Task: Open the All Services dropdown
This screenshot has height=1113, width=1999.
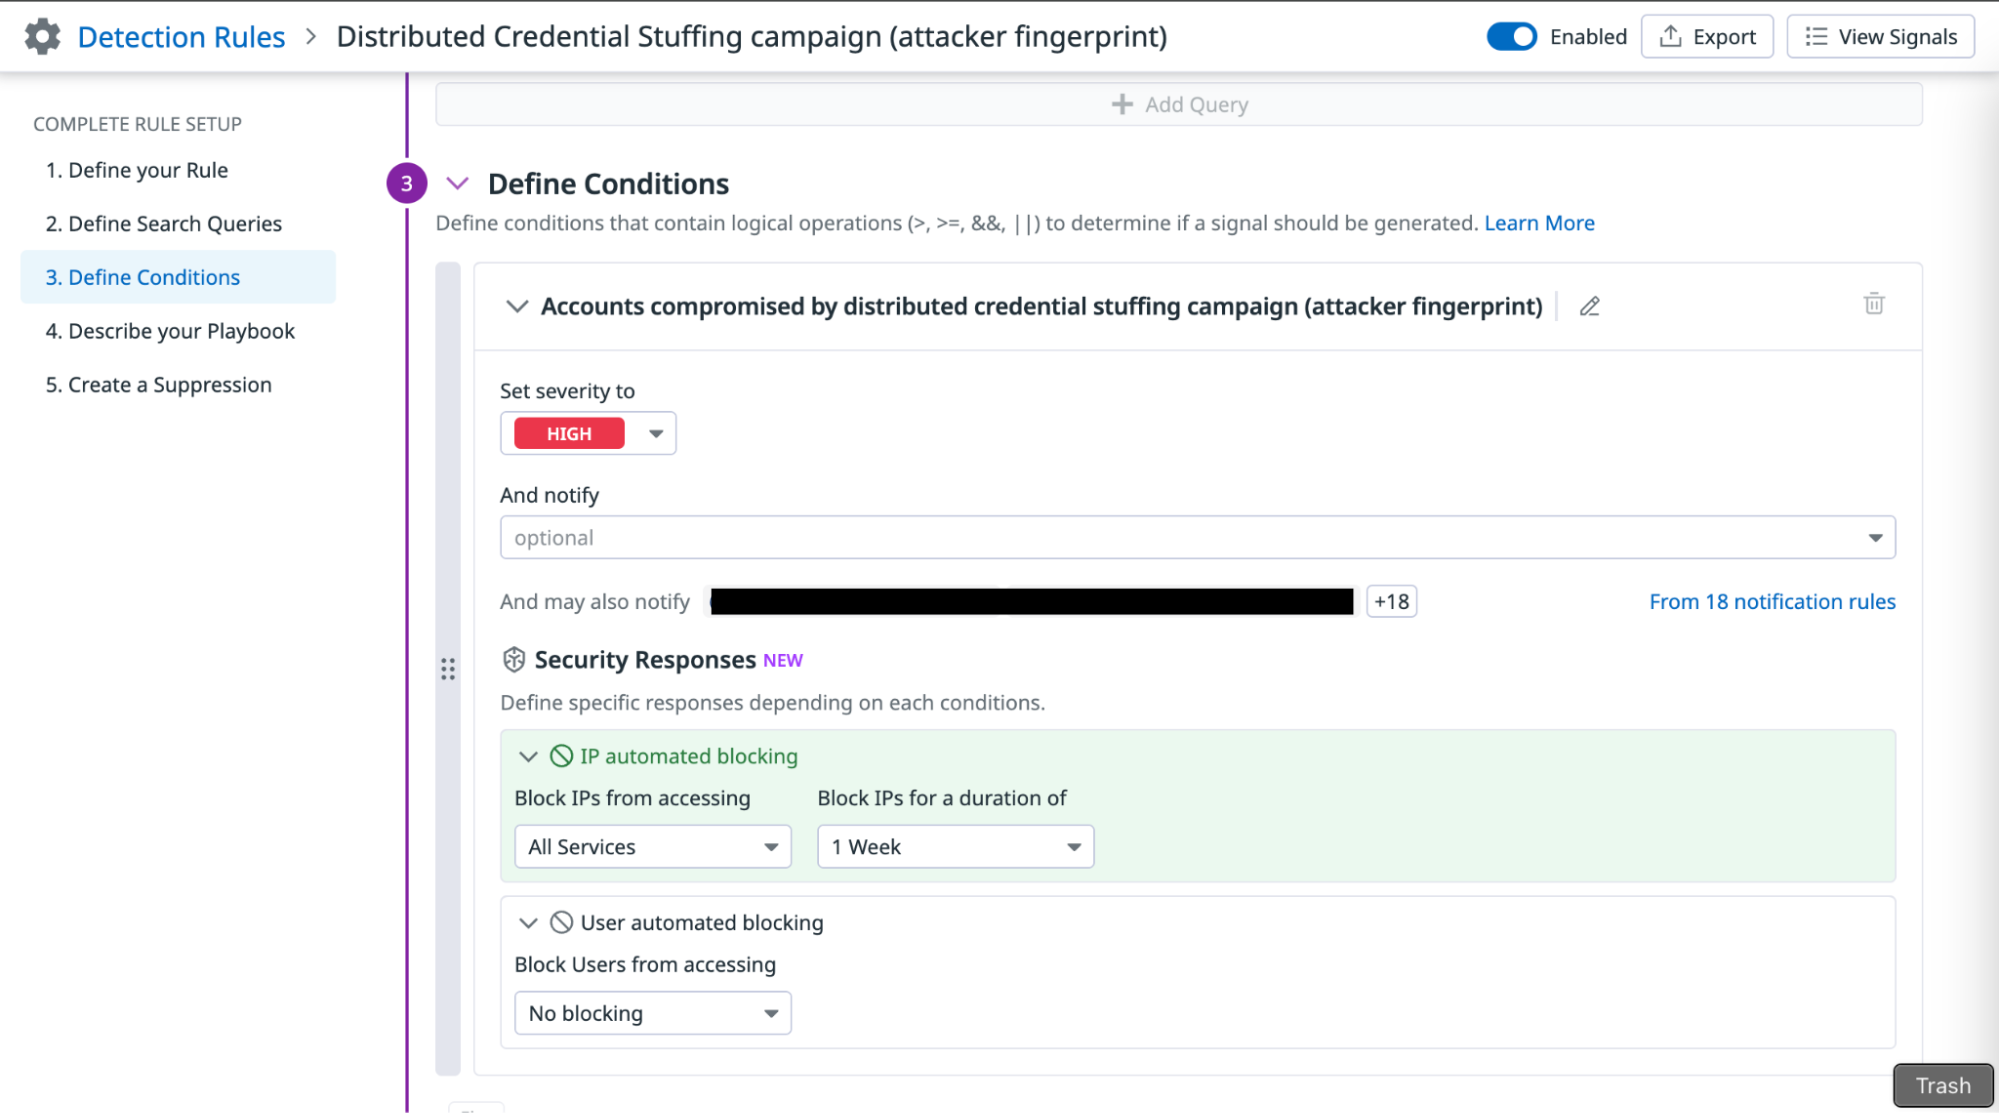Action: click(652, 847)
